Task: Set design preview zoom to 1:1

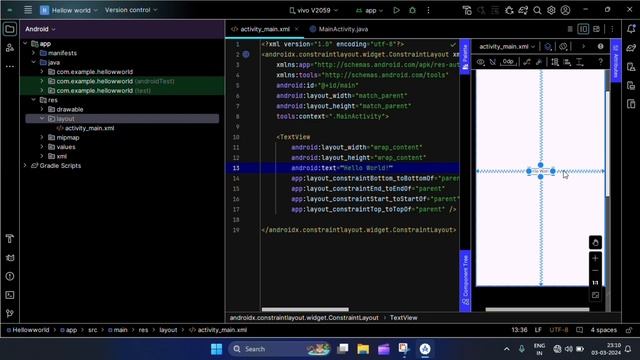Action: pyautogui.click(x=595, y=282)
